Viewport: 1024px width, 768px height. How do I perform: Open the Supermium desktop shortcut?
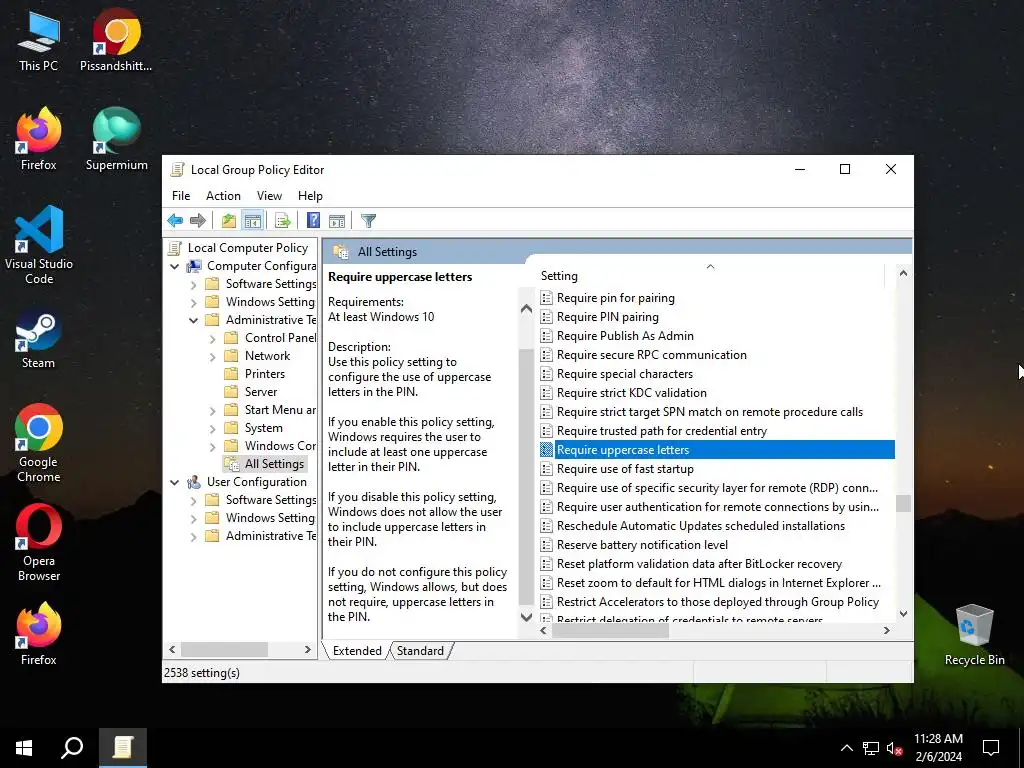tap(116, 138)
